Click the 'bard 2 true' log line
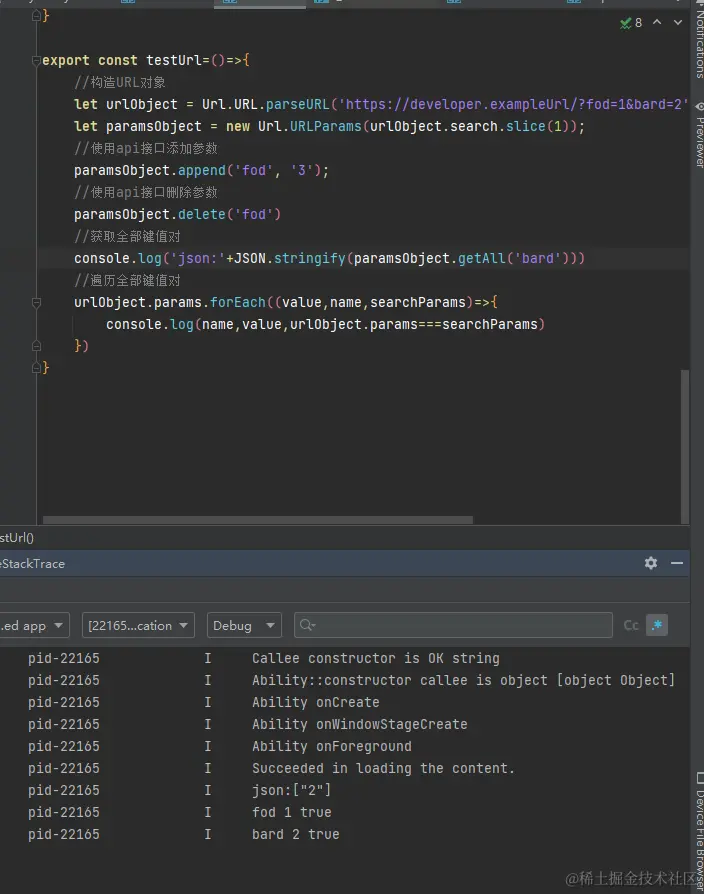704x894 pixels. coord(295,834)
